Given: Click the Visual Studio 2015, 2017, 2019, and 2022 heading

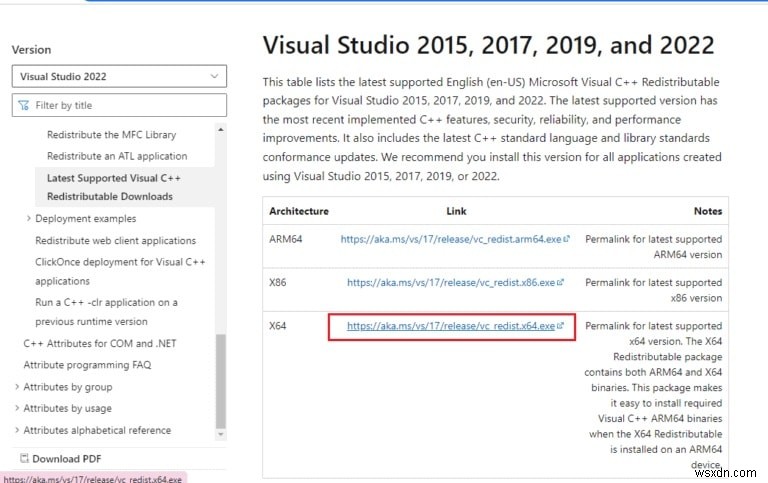Looking at the screenshot, I should tap(488, 45).
